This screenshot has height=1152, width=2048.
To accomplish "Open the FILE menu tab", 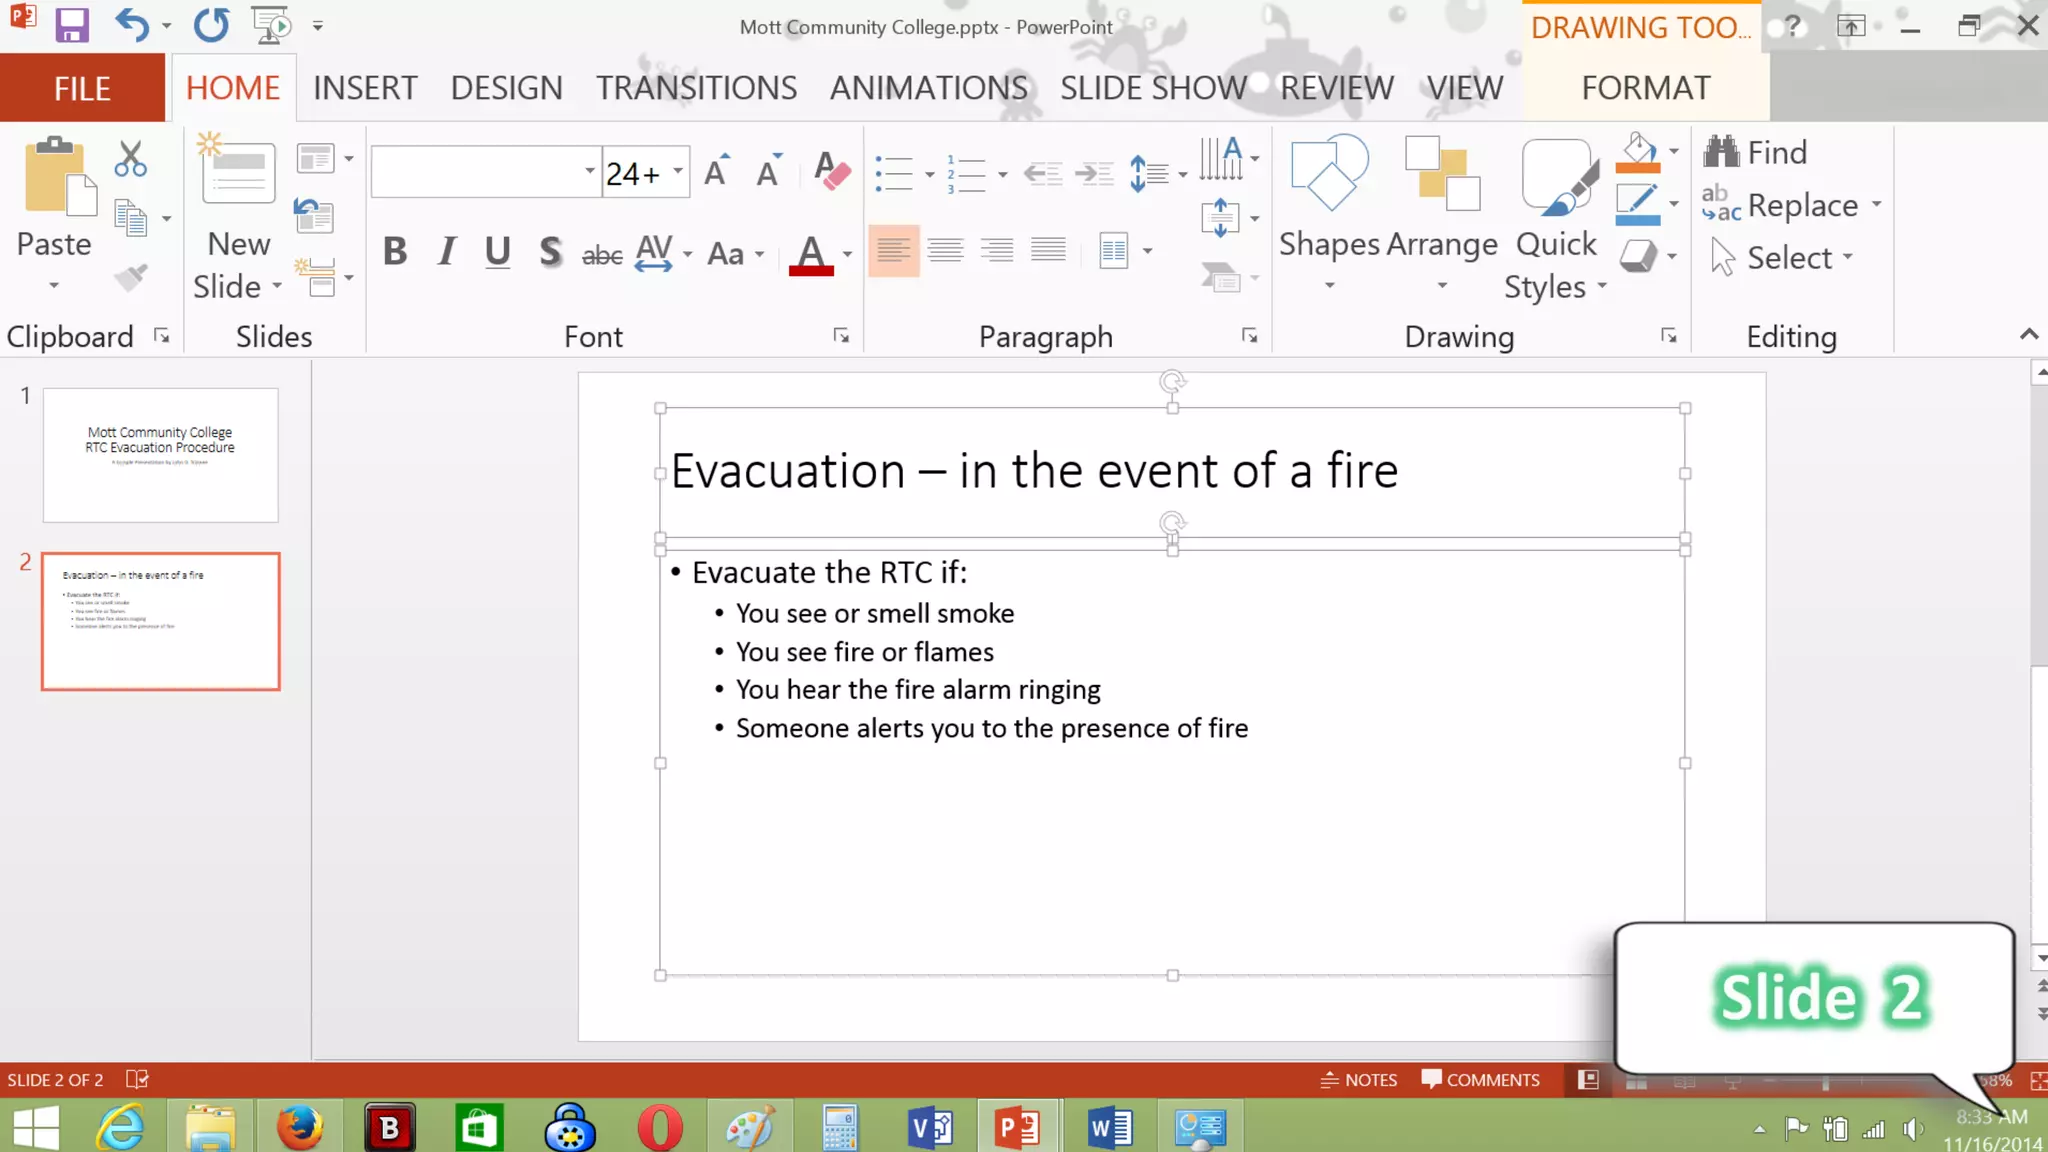I will pyautogui.click(x=82, y=88).
